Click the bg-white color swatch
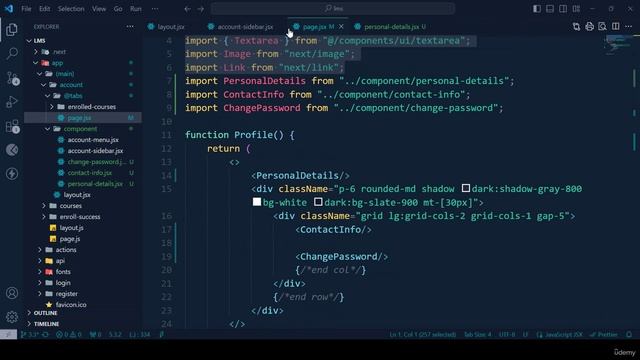The image size is (640, 360). point(257,202)
